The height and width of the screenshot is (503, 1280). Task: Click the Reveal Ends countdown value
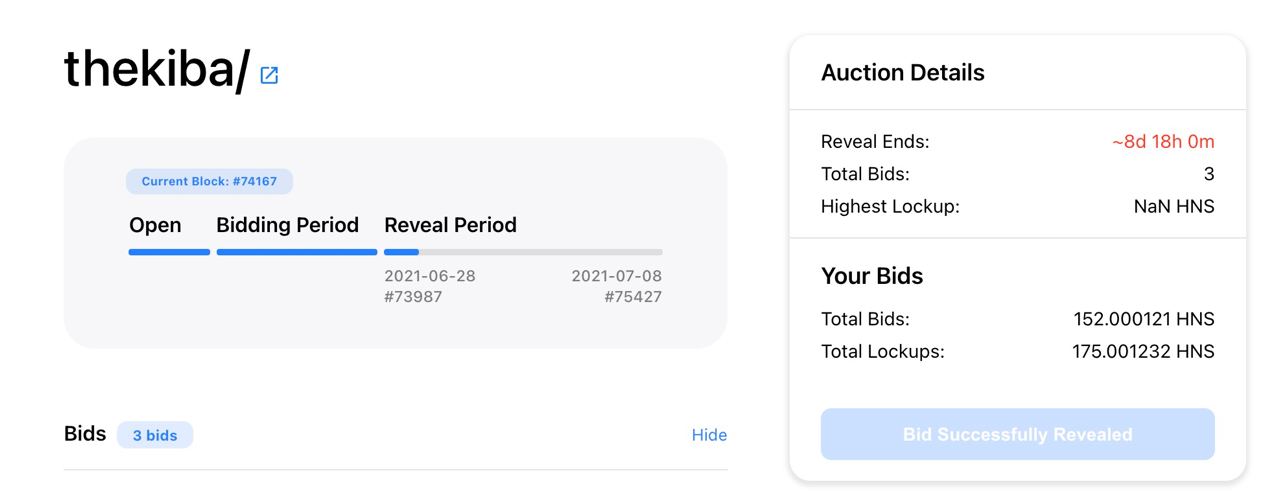(x=1163, y=142)
